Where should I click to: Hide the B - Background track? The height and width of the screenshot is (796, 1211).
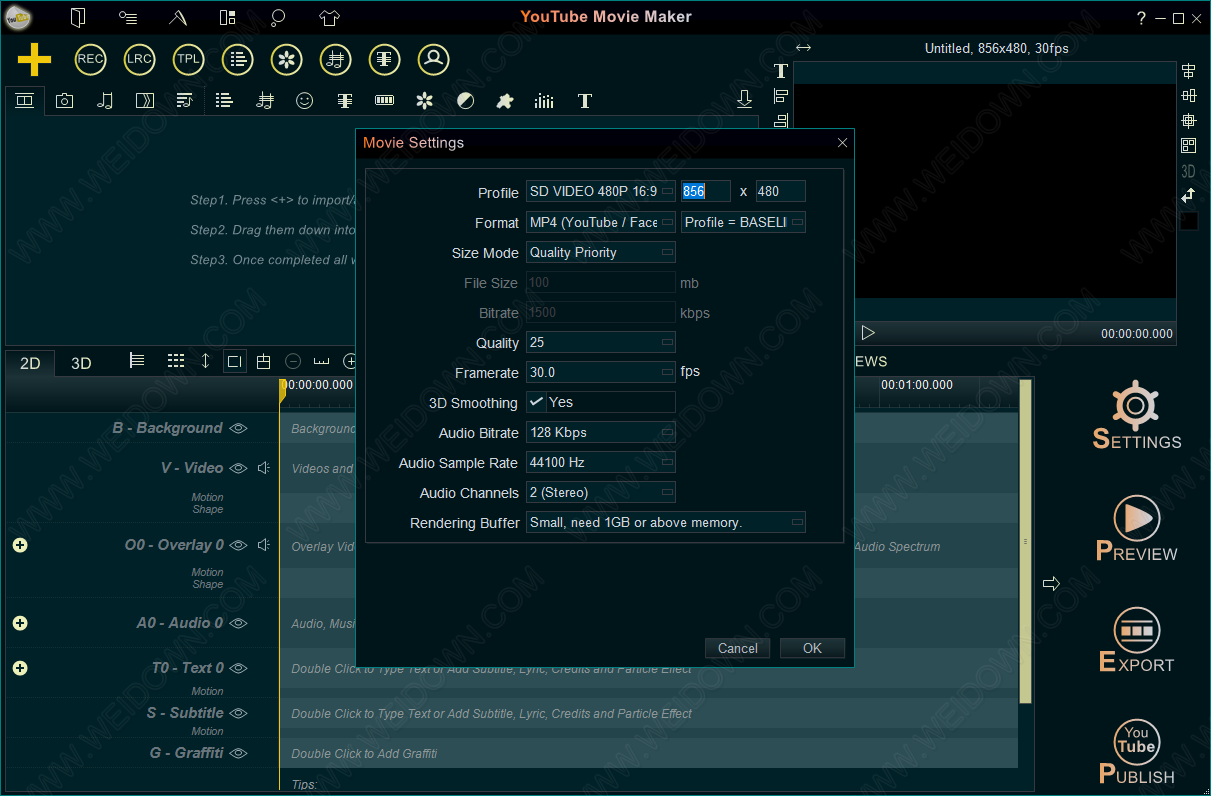[x=238, y=428]
